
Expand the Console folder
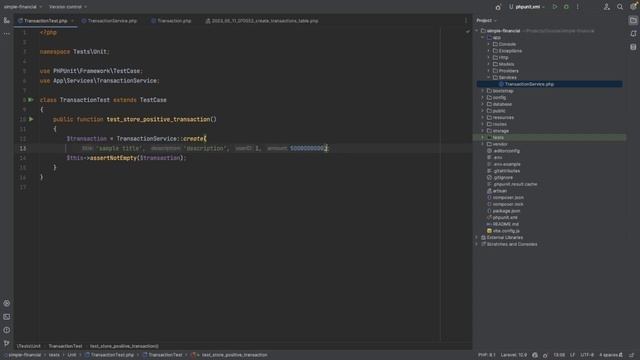[x=489, y=44]
